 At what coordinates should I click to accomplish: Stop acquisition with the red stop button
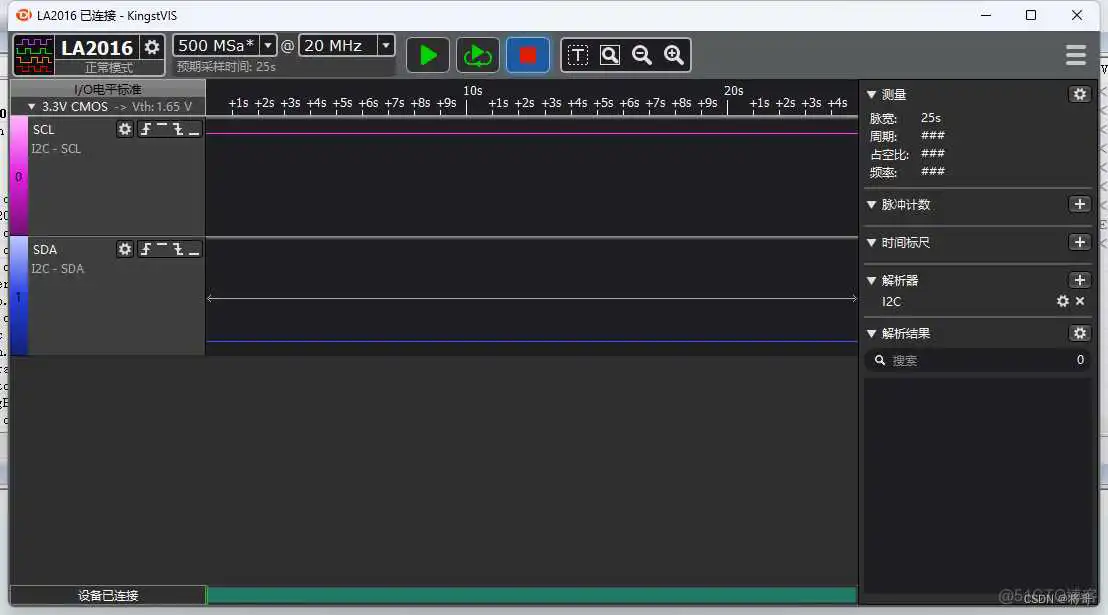527,55
